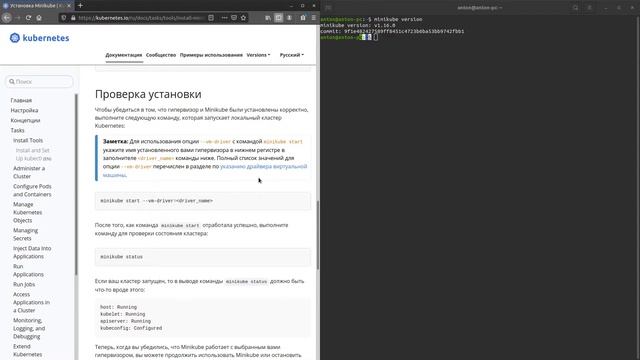Click the page vertical scrollbar

pyautogui.click(x=318, y=235)
